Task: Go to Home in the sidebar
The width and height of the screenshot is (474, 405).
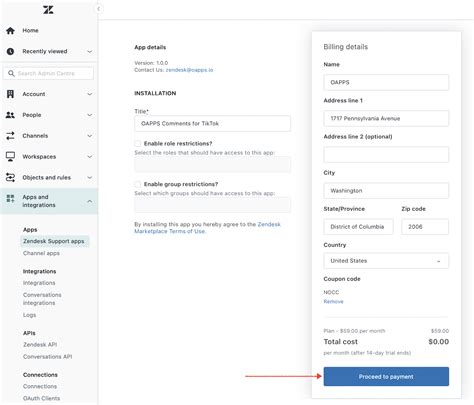Action: pos(30,31)
